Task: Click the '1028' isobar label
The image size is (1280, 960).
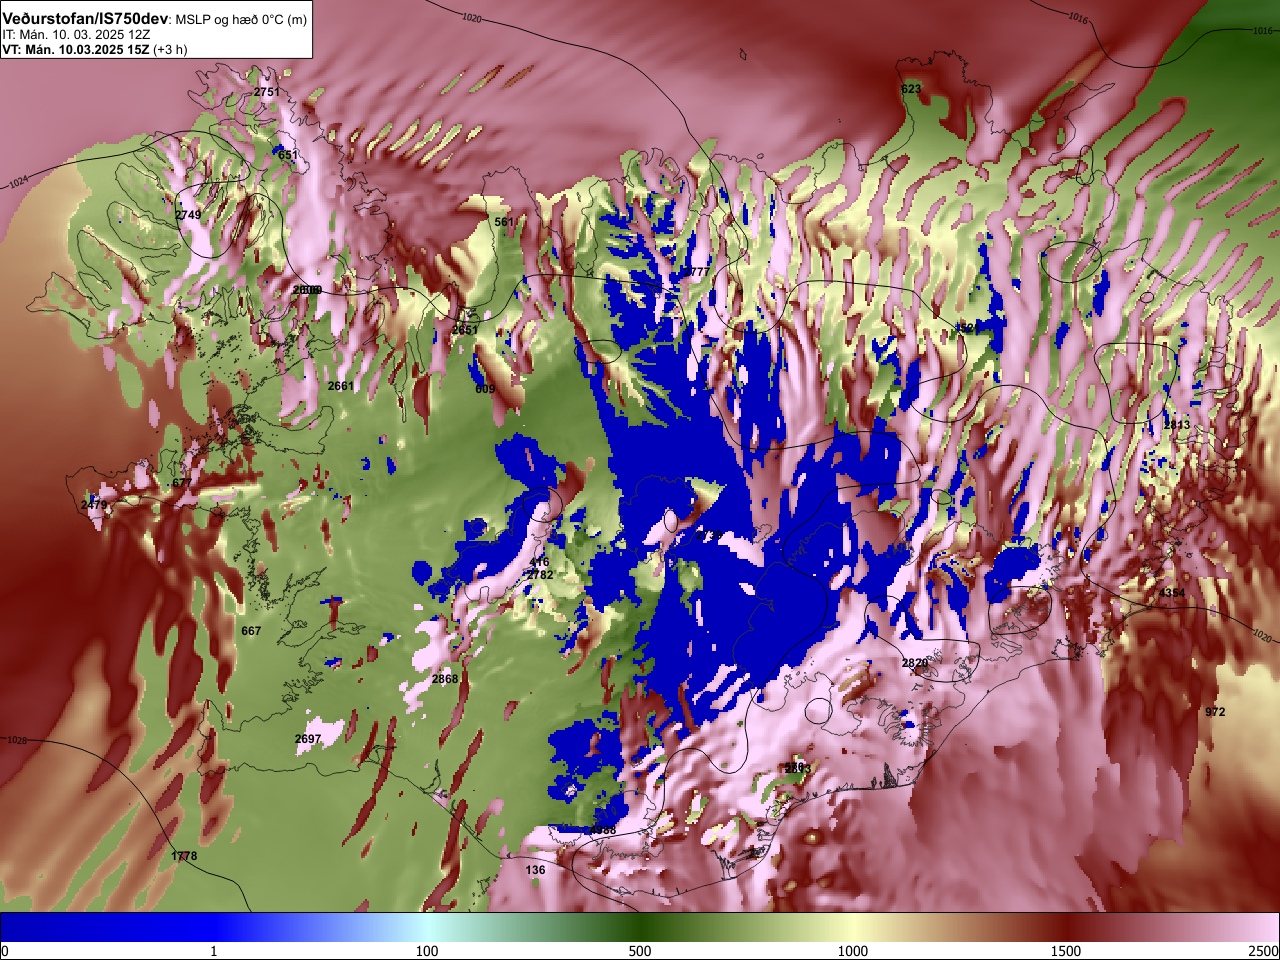Action: click(x=17, y=740)
